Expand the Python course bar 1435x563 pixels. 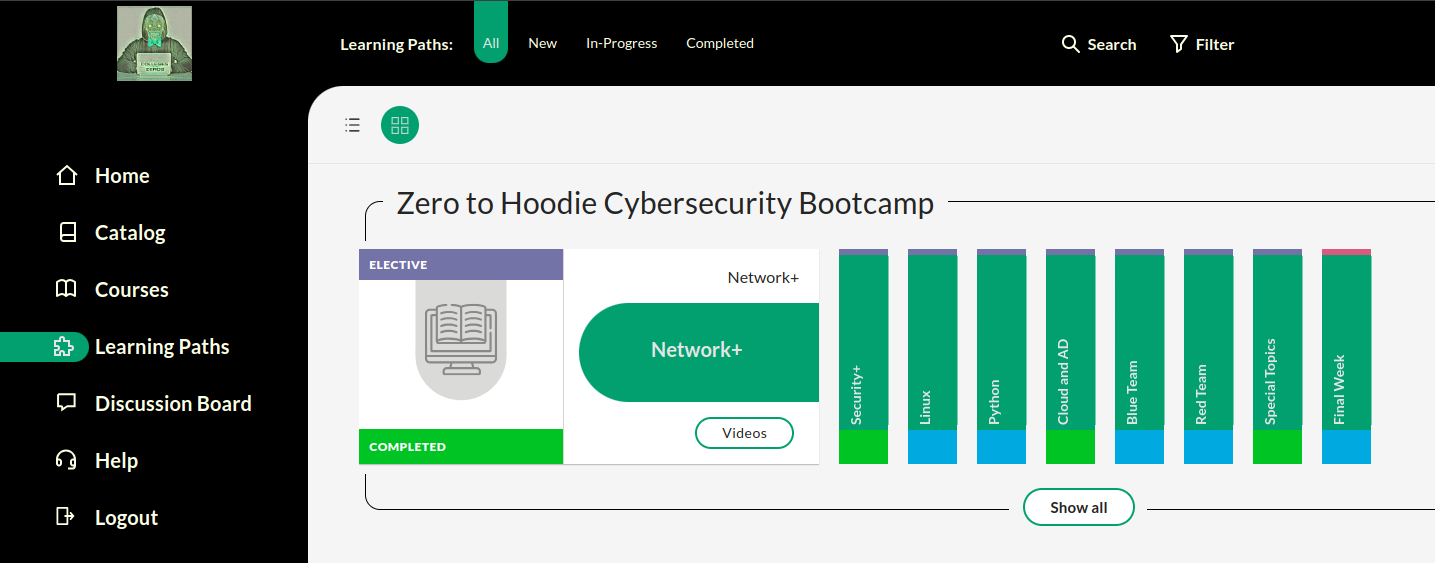1002,356
